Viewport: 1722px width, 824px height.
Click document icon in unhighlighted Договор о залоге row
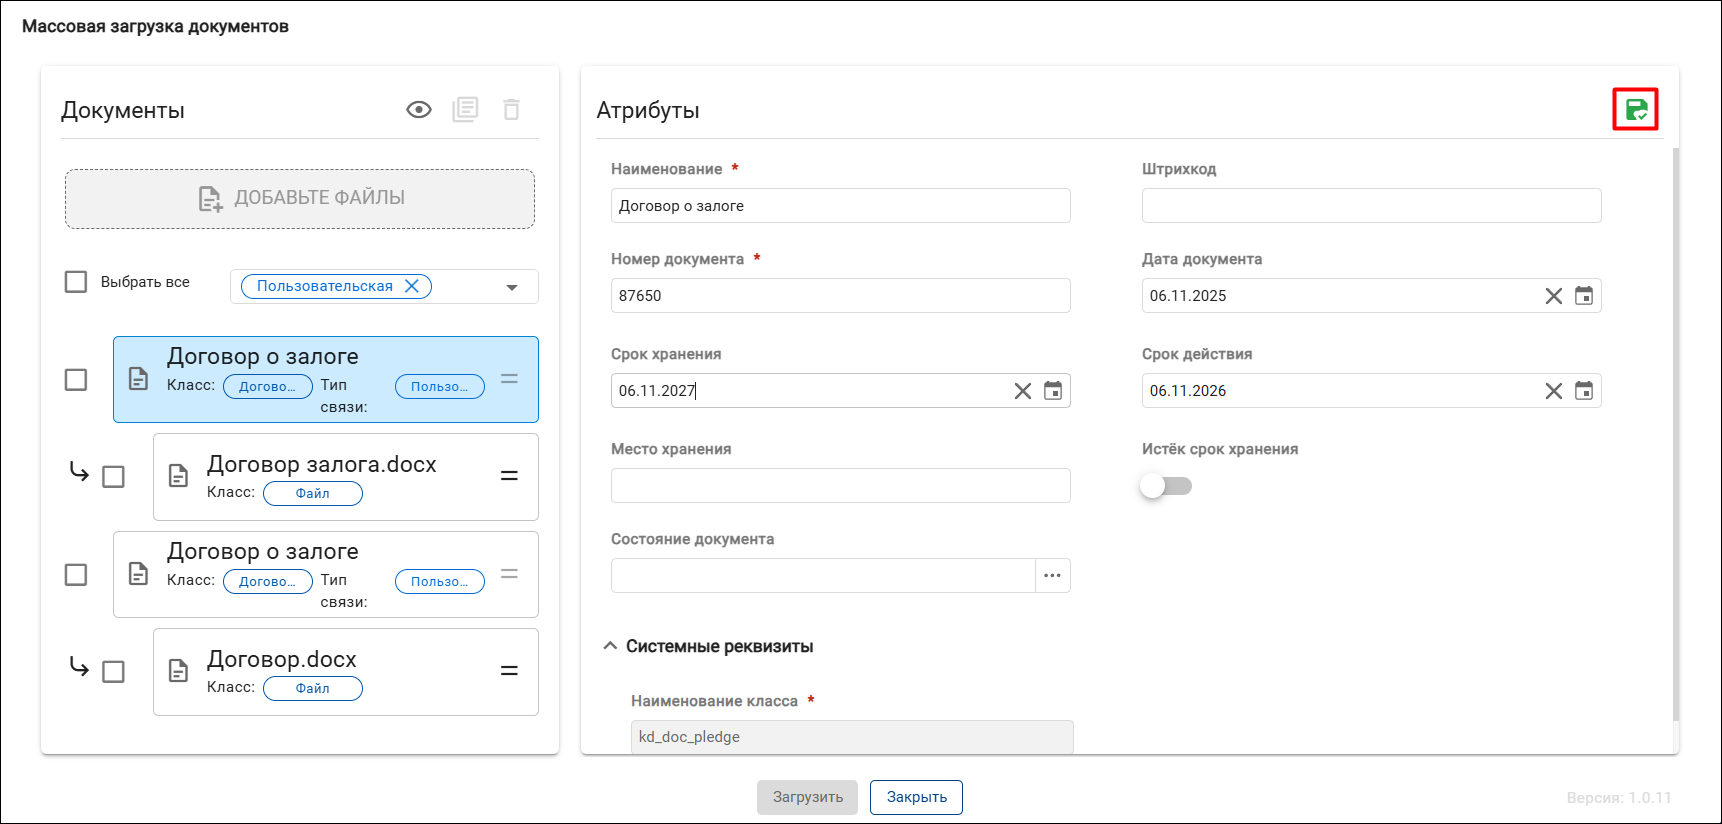(138, 574)
